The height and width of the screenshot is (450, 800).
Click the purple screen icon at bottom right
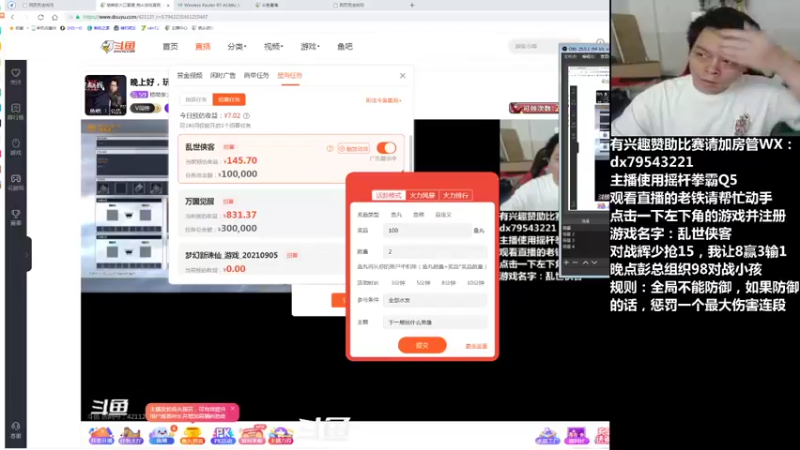(577, 435)
